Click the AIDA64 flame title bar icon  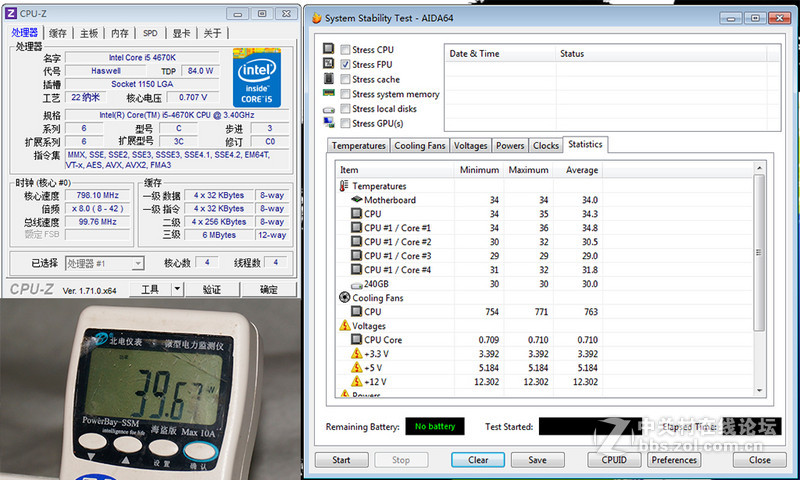click(x=316, y=18)
